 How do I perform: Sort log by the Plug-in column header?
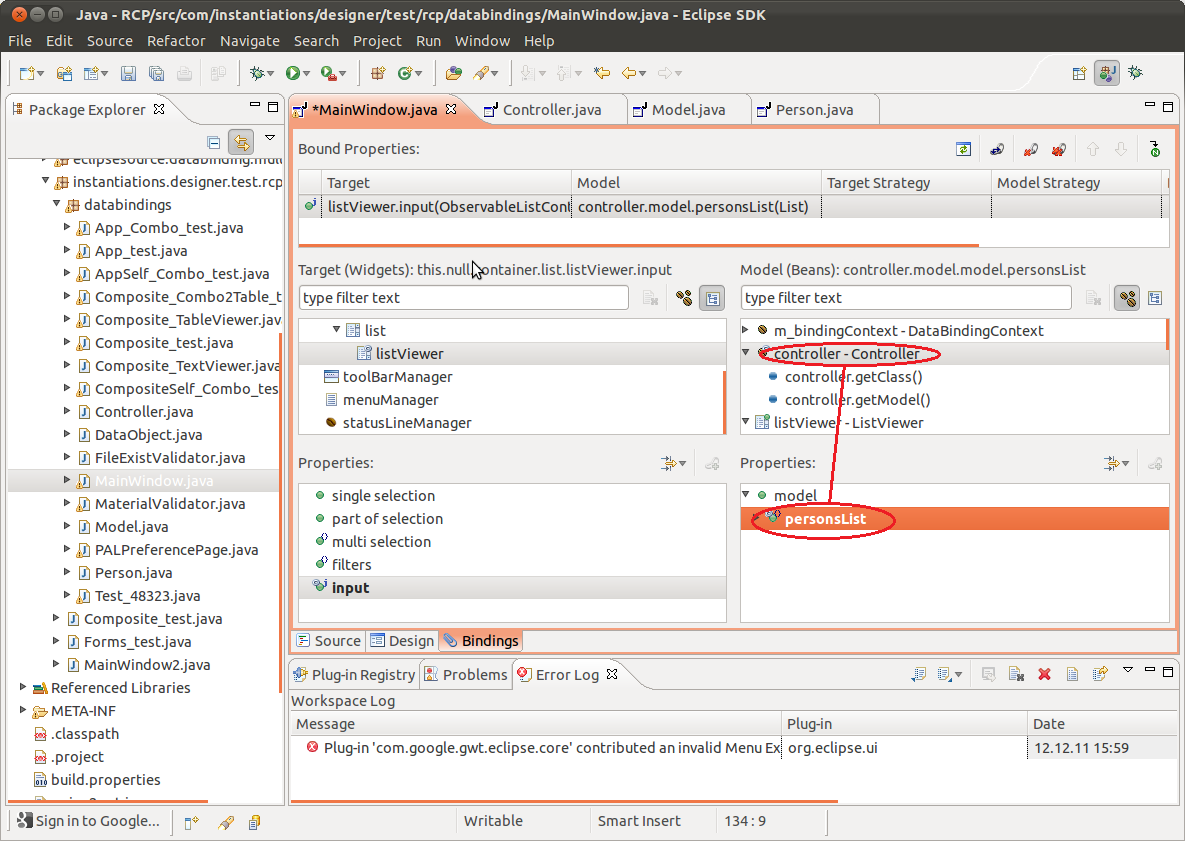tap(903, 724)
